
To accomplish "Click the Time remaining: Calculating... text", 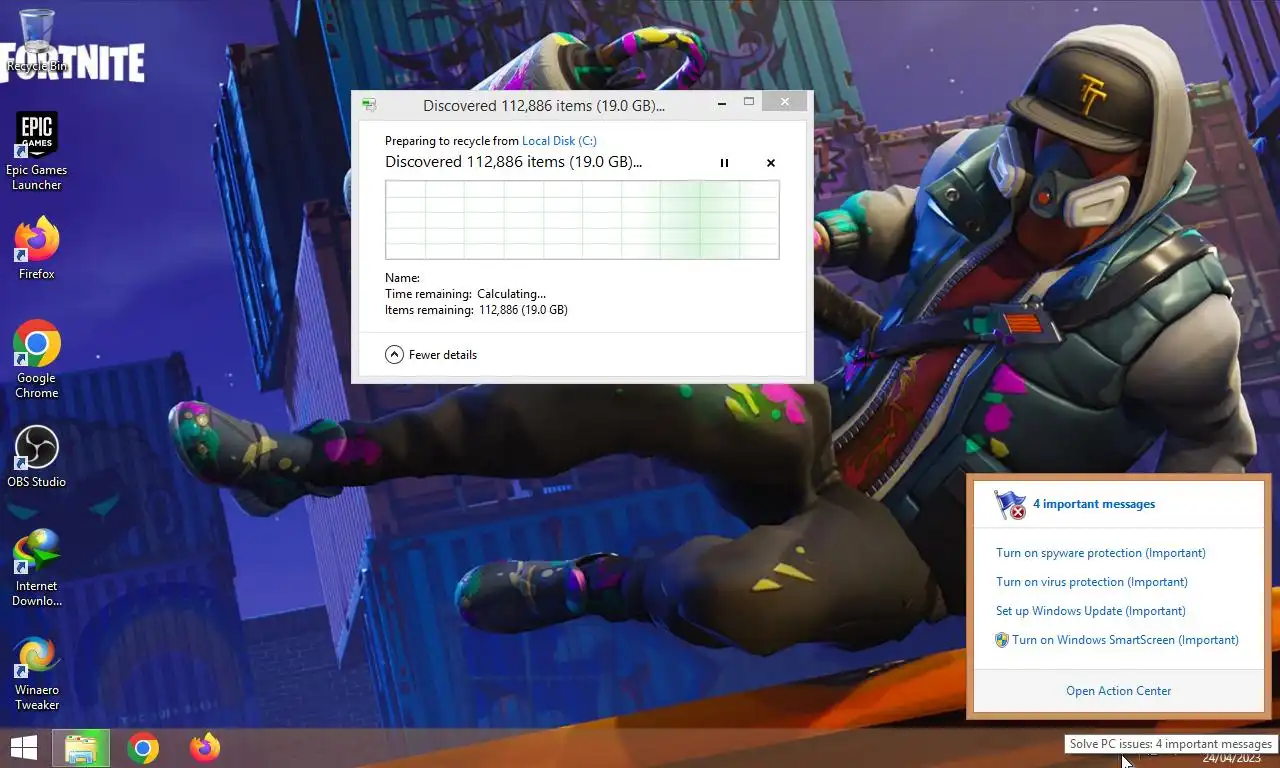I will coord(465,294).
